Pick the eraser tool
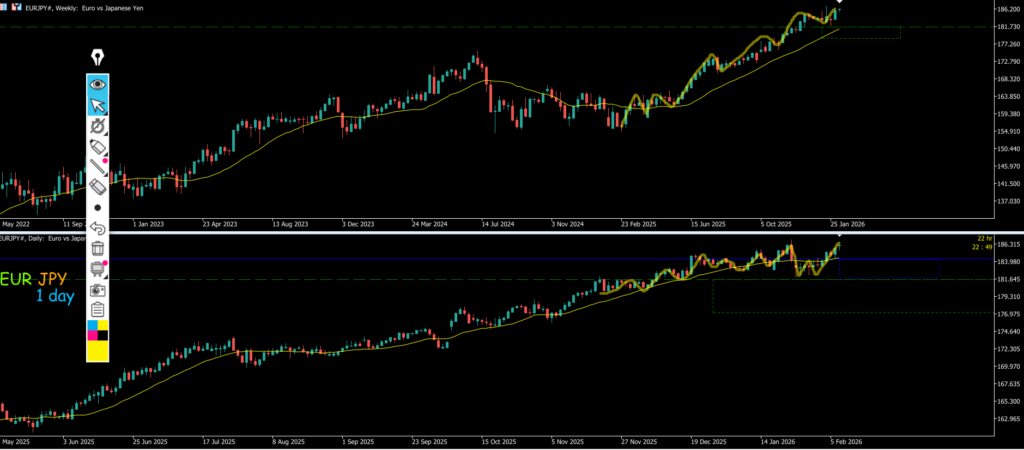 (x=99, y=187)
